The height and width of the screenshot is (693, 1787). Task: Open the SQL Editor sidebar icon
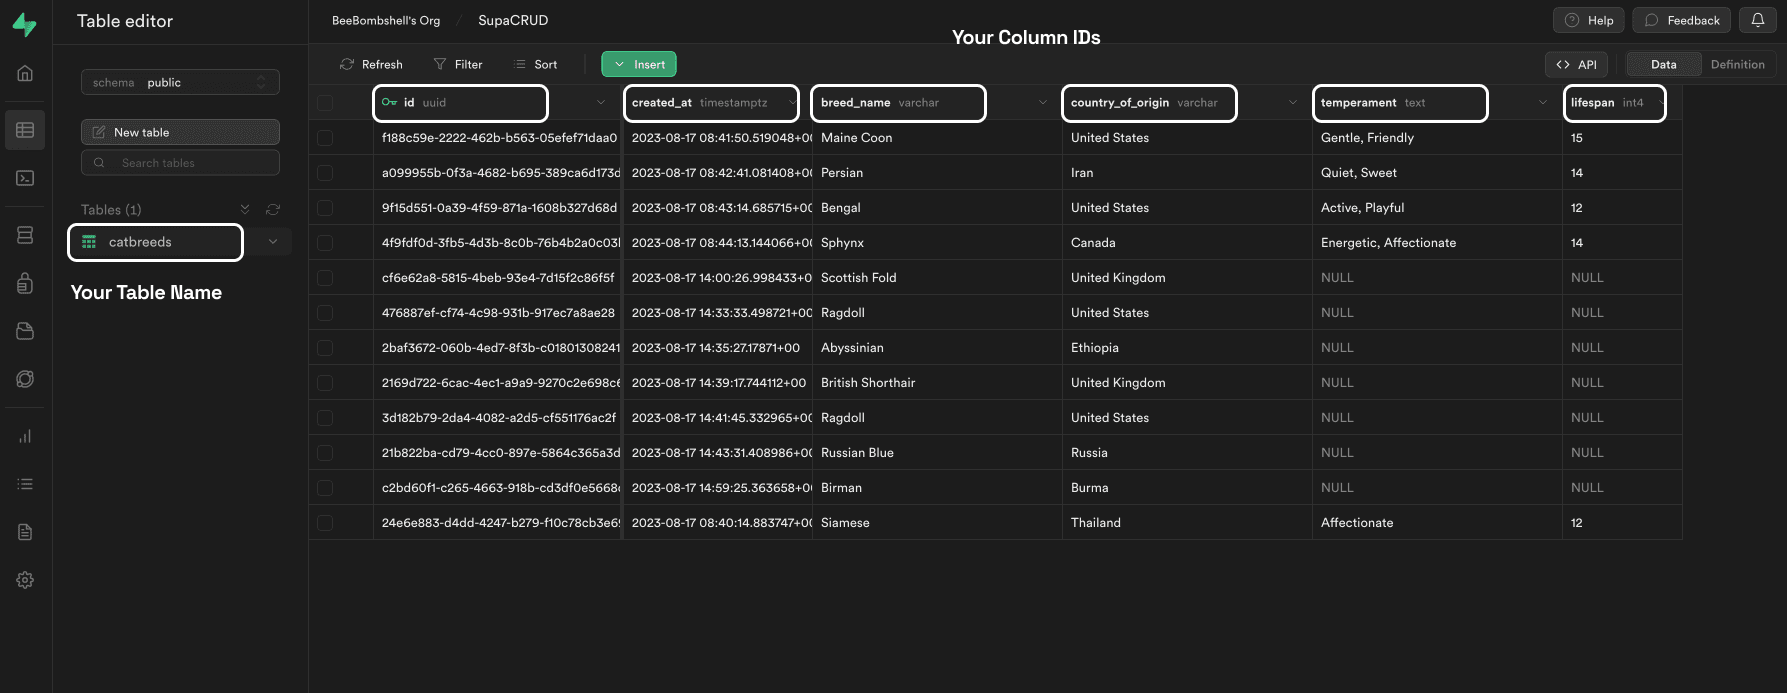pos(25,178)
